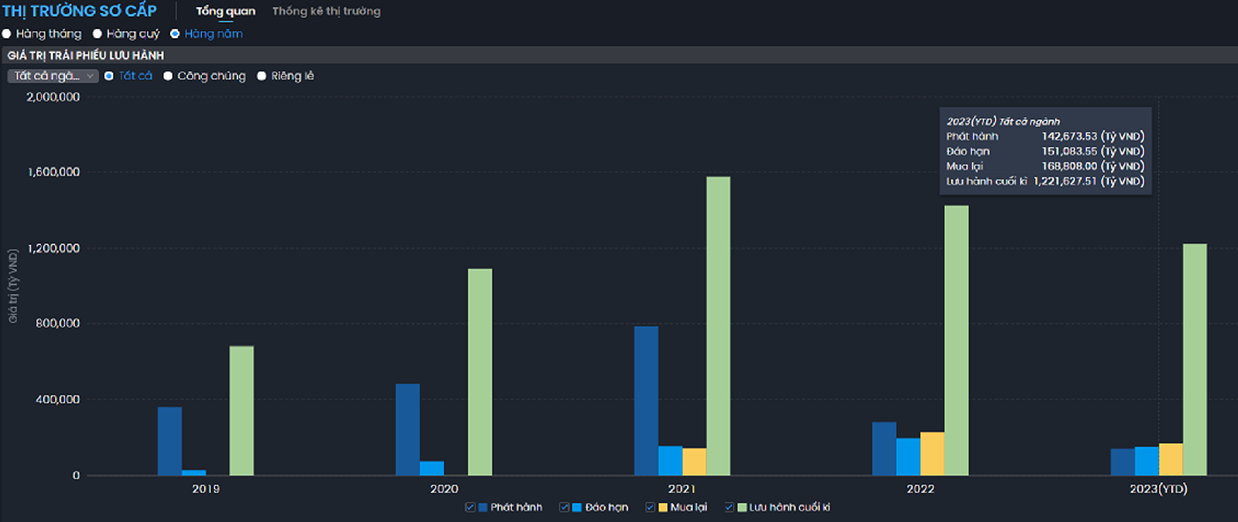
Task: Toggle the Đáo hạn legend checkbox
Action: pos(565,507)
